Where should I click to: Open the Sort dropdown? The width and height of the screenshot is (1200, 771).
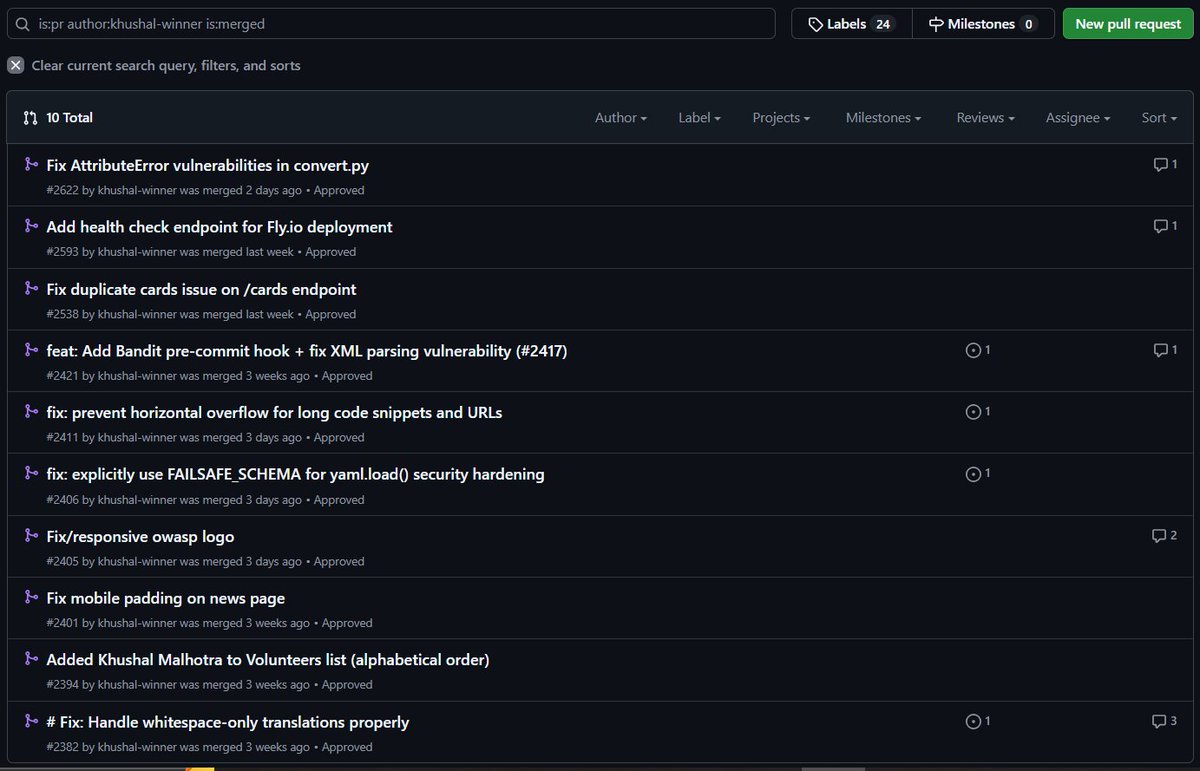tap(1160, 118)
